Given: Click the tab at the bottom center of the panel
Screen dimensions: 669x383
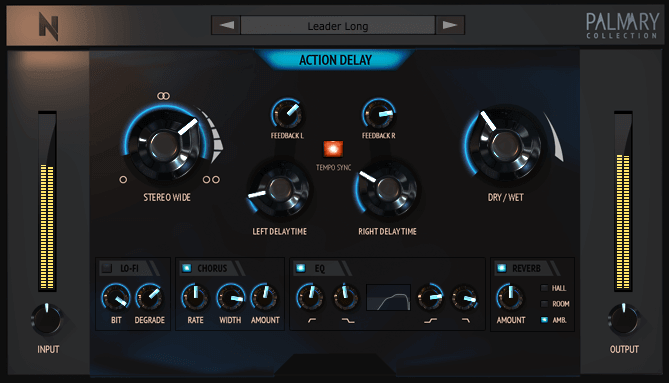Looking at the screenshot, I should (335, 365).
